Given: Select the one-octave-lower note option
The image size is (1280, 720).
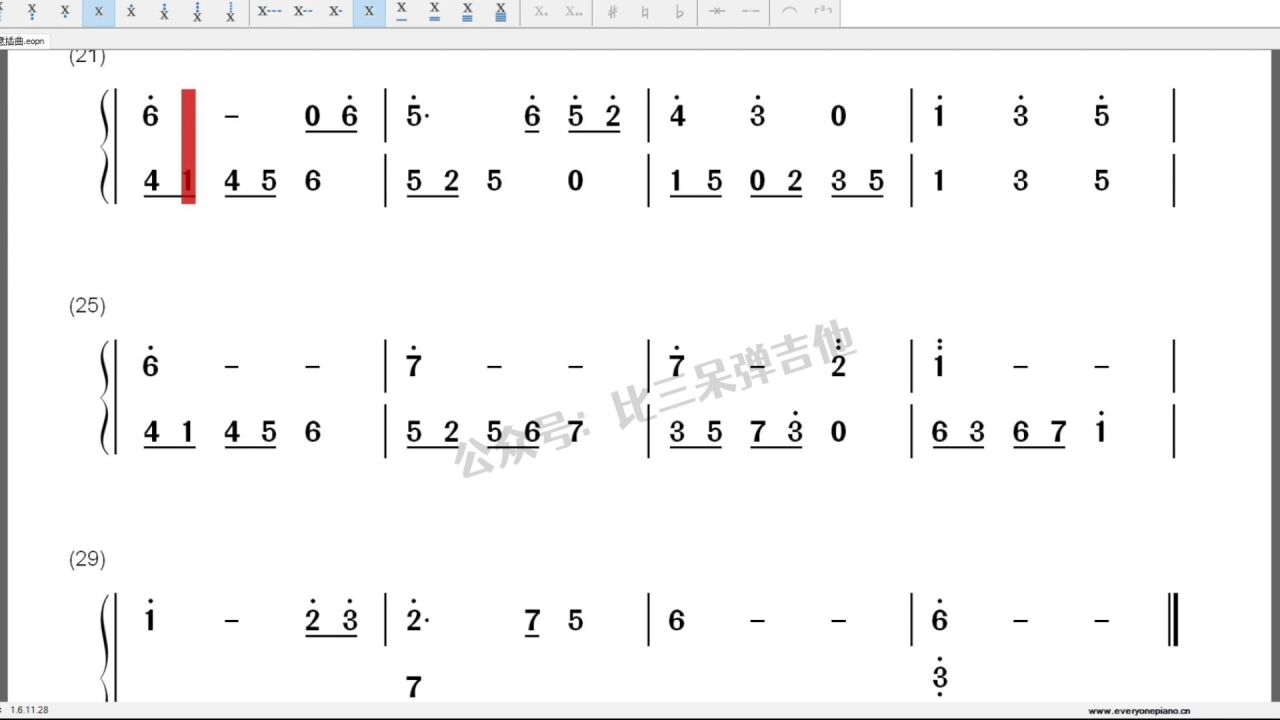Looking at the screenshot, I should pos(65,12).
